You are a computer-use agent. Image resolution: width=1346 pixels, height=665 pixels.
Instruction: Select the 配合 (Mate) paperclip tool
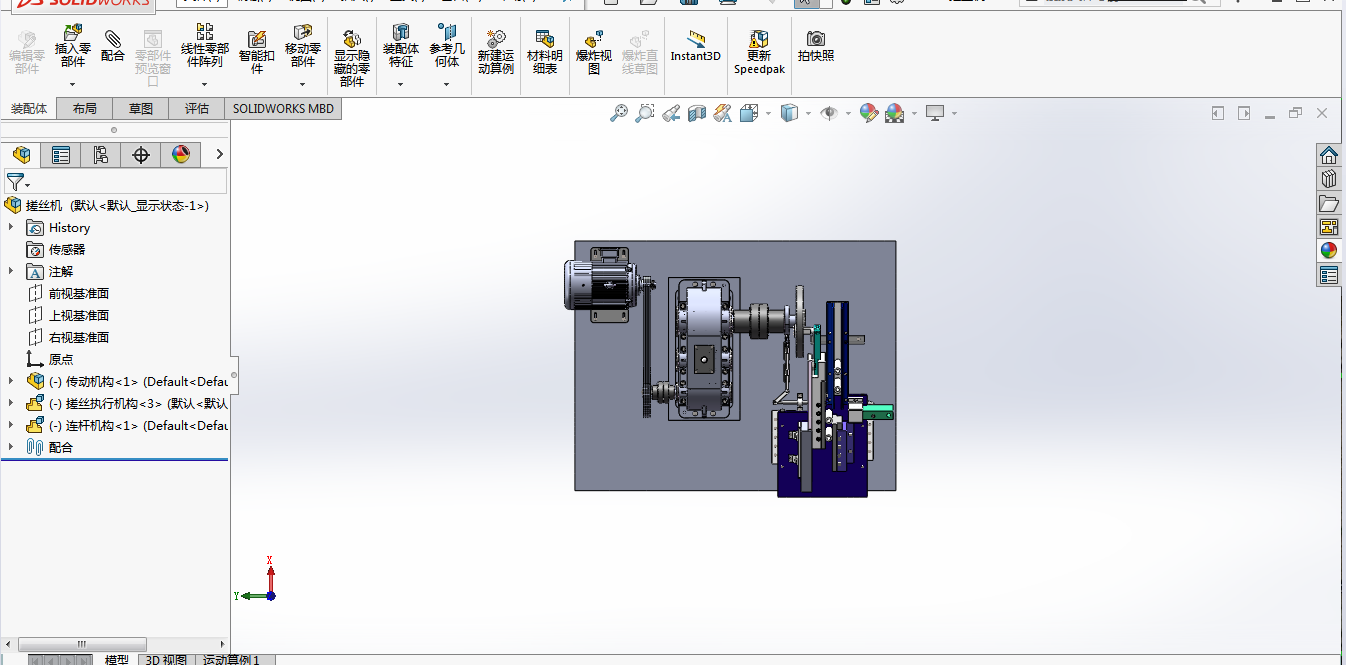113,46
